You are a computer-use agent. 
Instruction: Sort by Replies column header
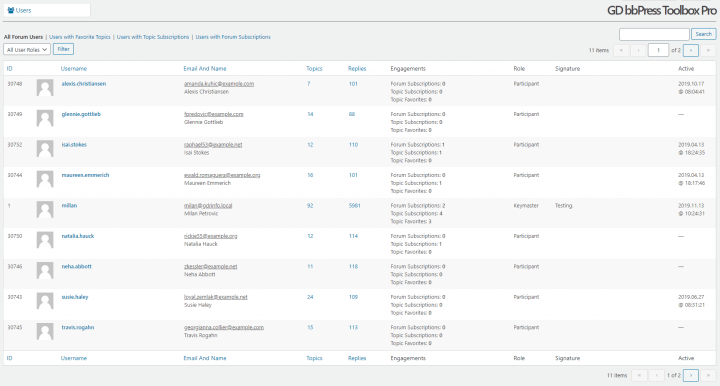tap(357, 68)
